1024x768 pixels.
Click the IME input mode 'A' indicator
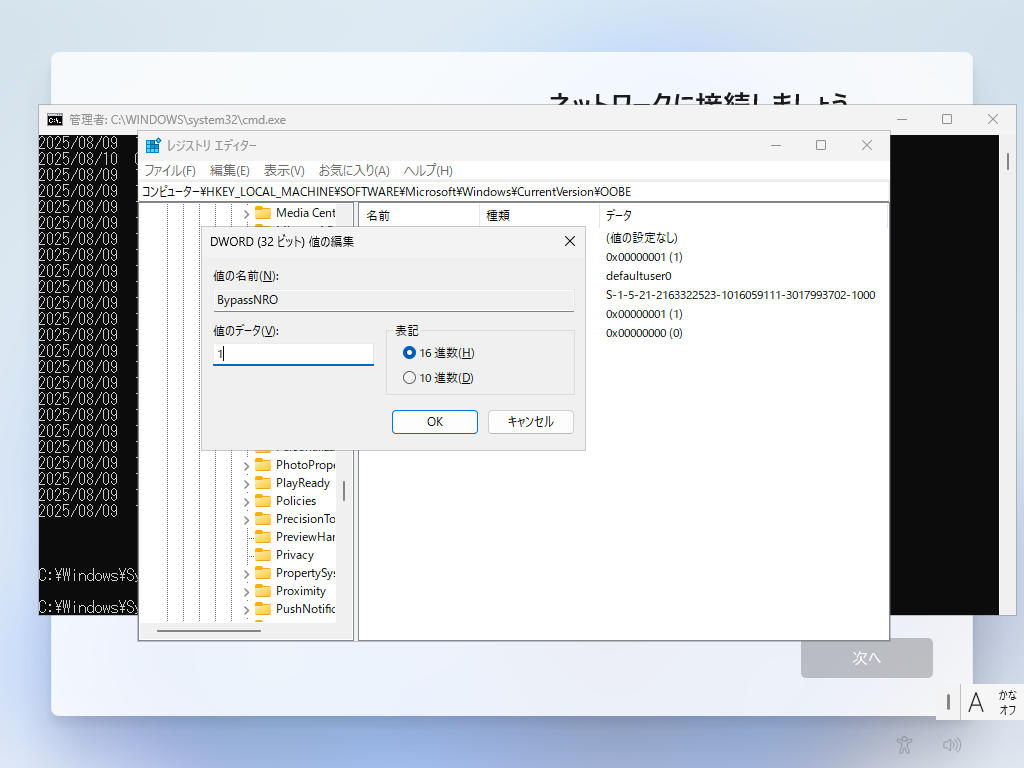tap(976, 703)
